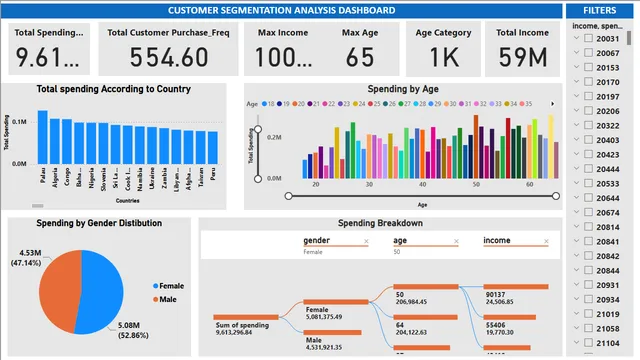Remove the gender level with its X
The height and width of the screenshot is (360, 640).
[x=366, y=242]
